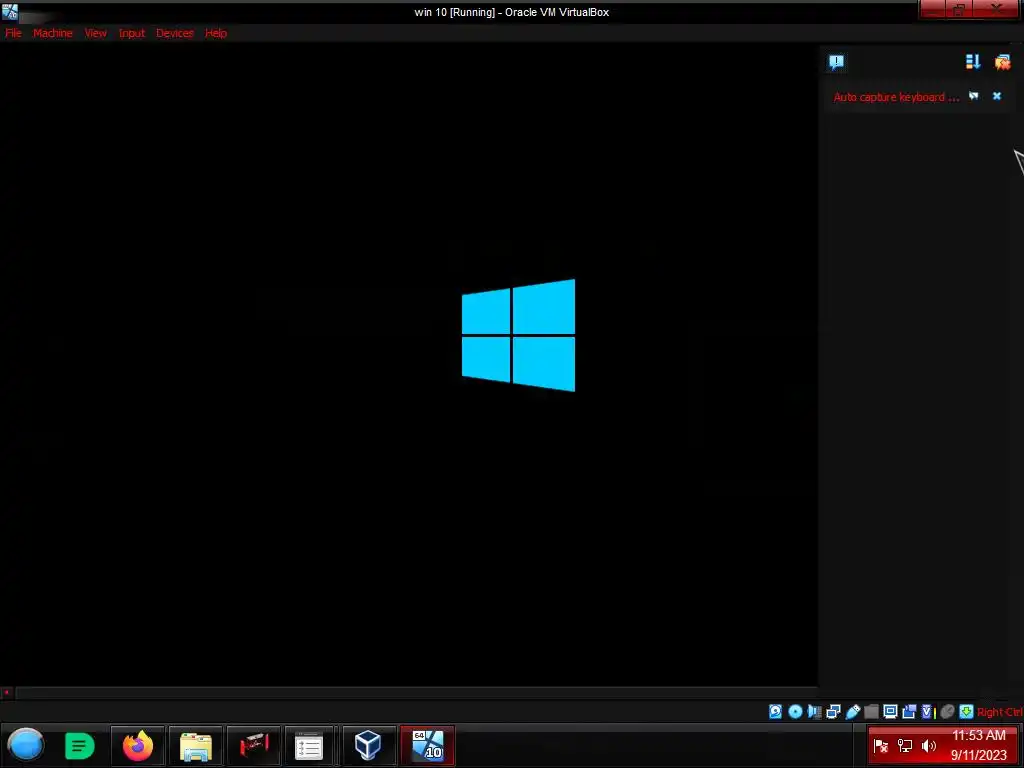Open the Input menu
Viewport: 1024px width, 768px height.
tap(131, 33)
